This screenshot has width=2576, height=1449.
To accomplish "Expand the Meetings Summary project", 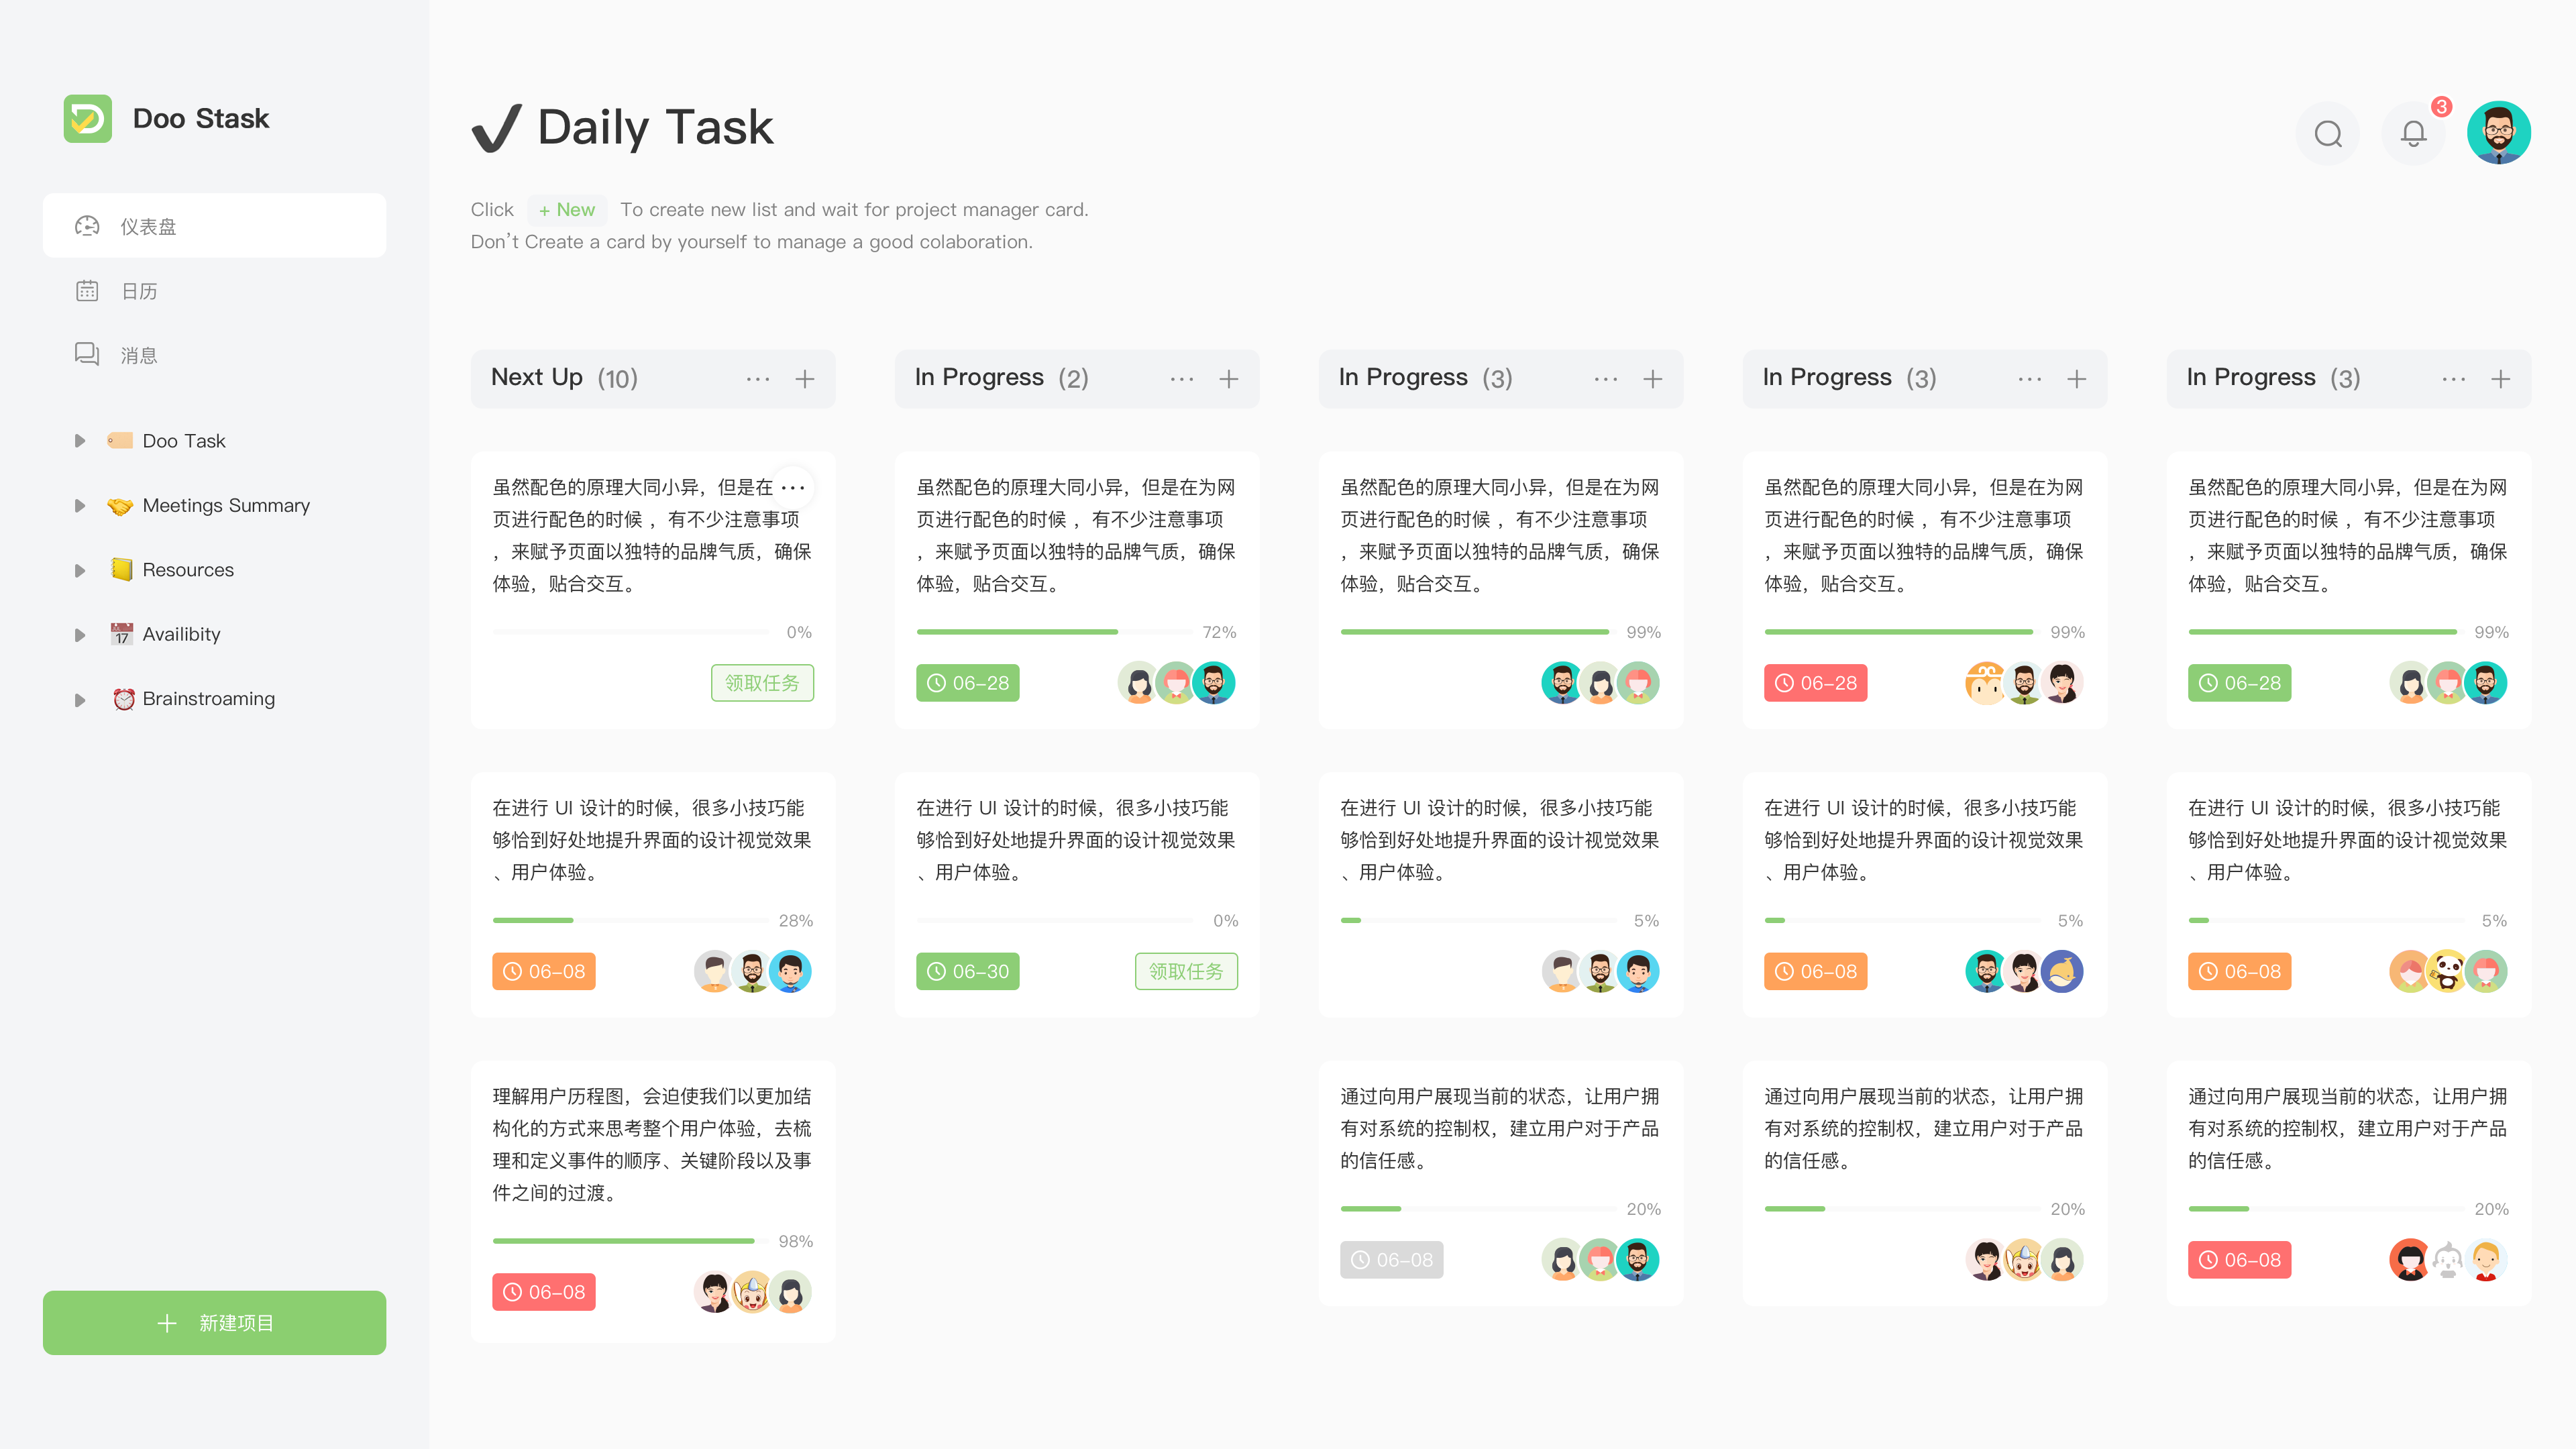I will 80,506.
